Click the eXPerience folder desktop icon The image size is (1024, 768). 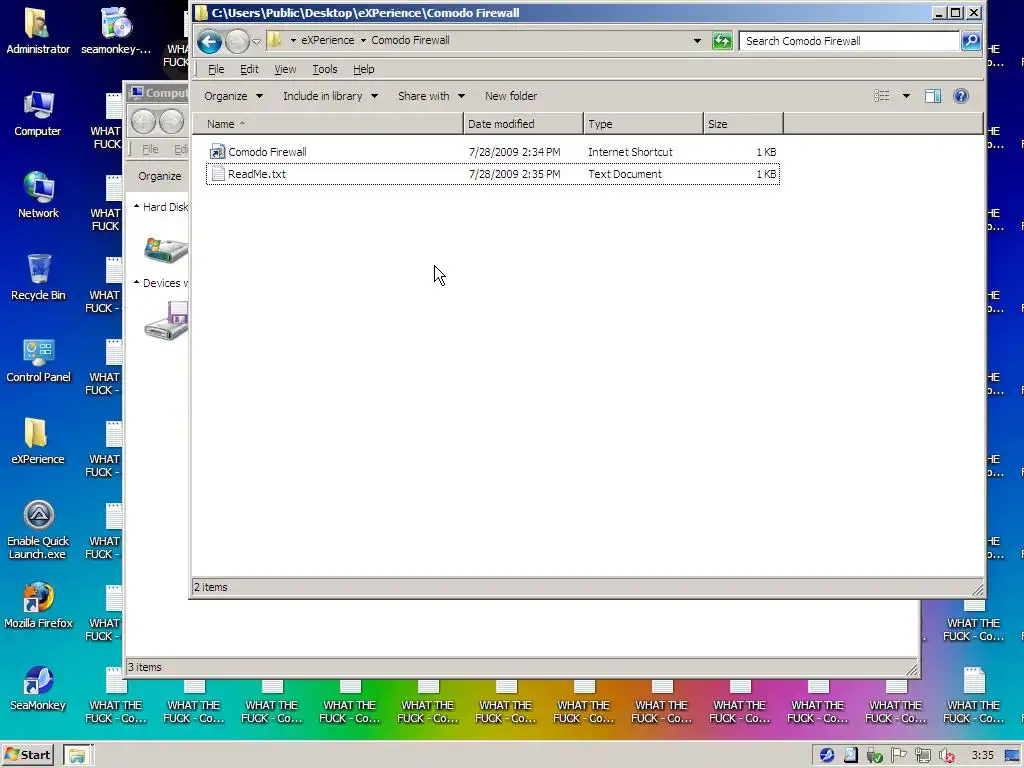coord(38,441)
